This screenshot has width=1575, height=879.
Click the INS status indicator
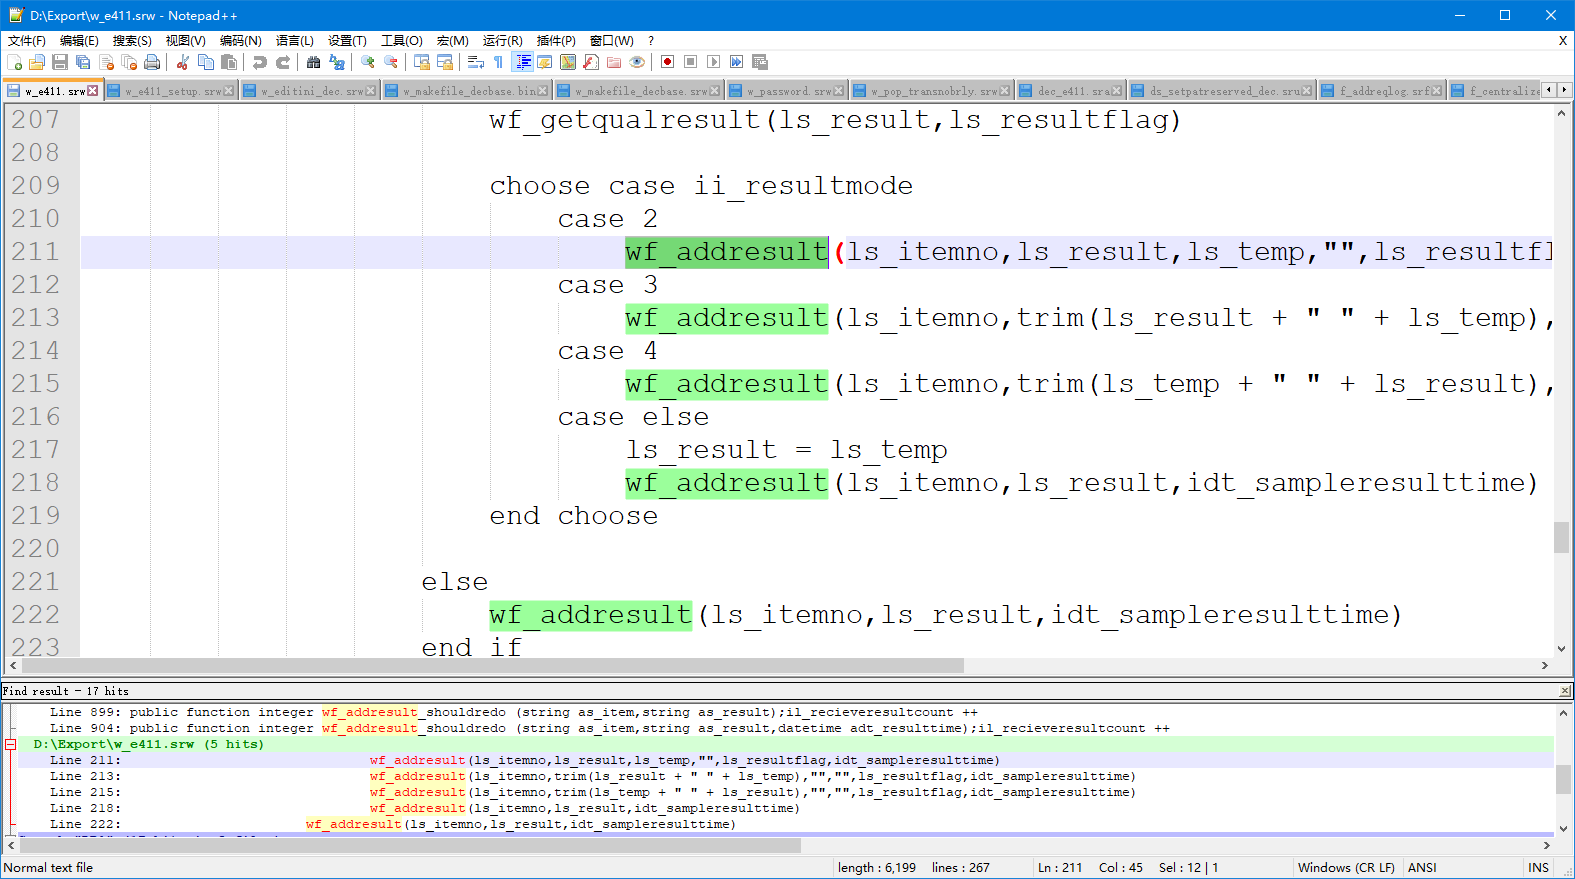pyautogui.click(x=1538, y=868)
